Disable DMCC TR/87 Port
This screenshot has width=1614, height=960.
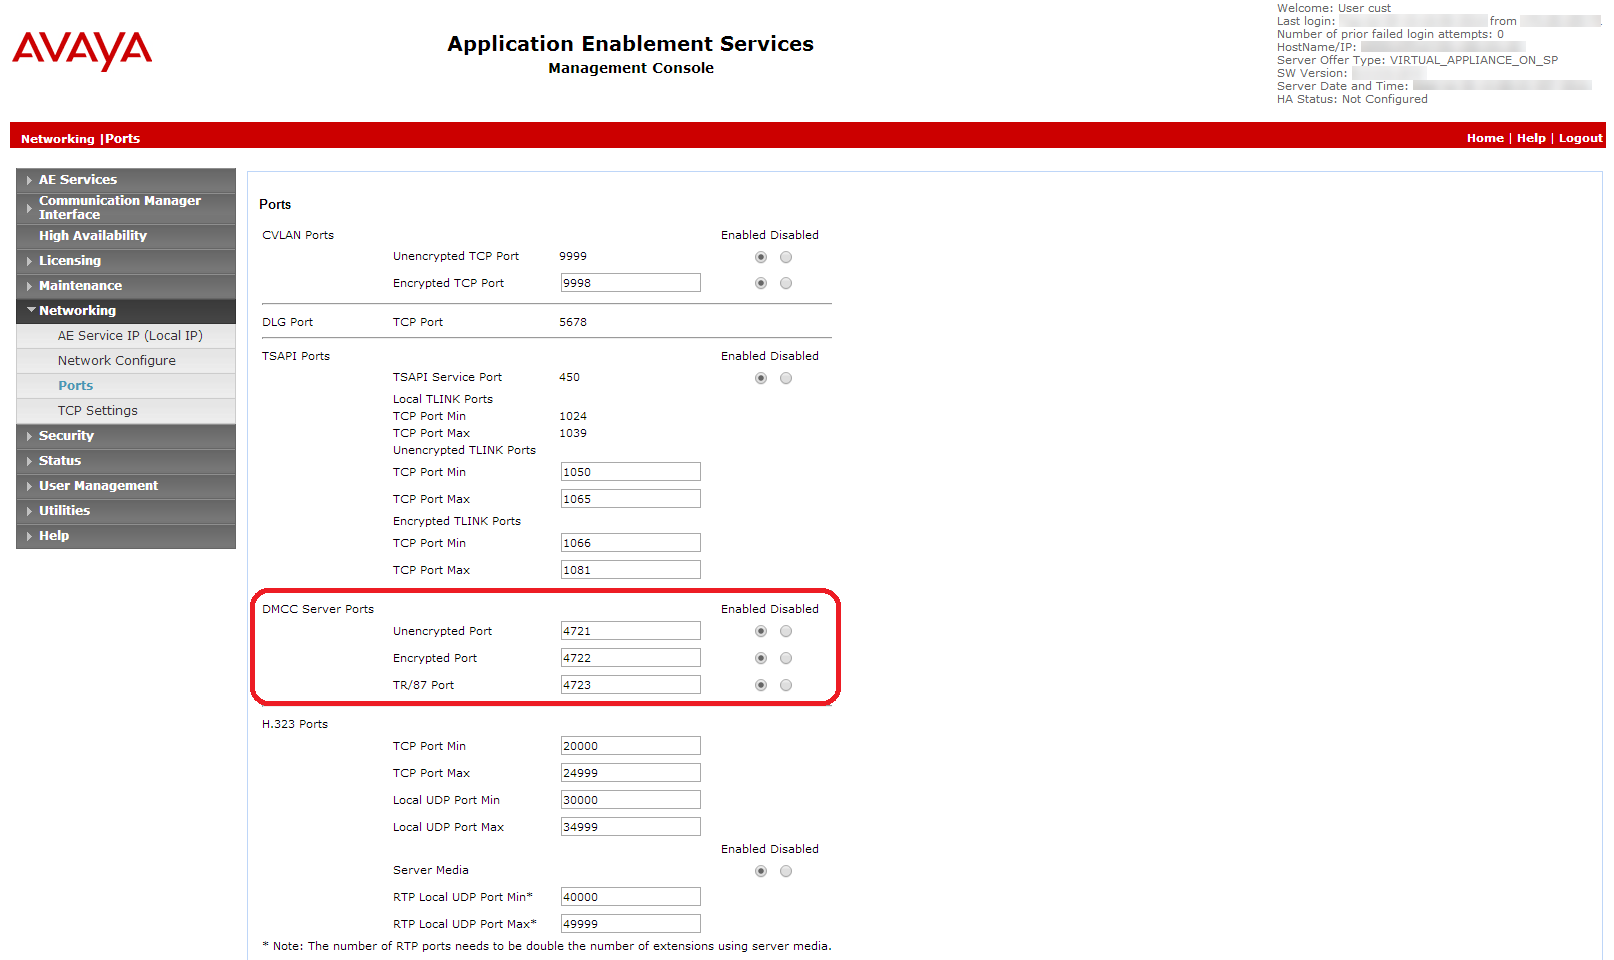(786, 685)
